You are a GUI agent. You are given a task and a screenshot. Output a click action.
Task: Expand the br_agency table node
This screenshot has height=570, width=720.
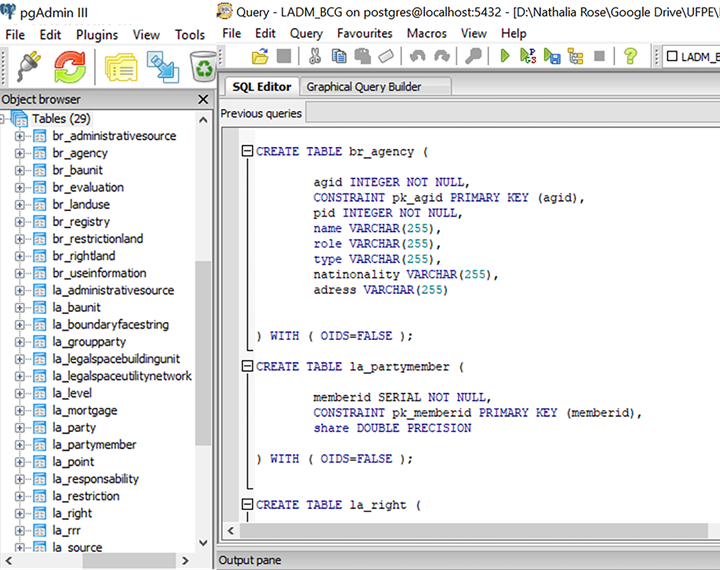point(20,153)
